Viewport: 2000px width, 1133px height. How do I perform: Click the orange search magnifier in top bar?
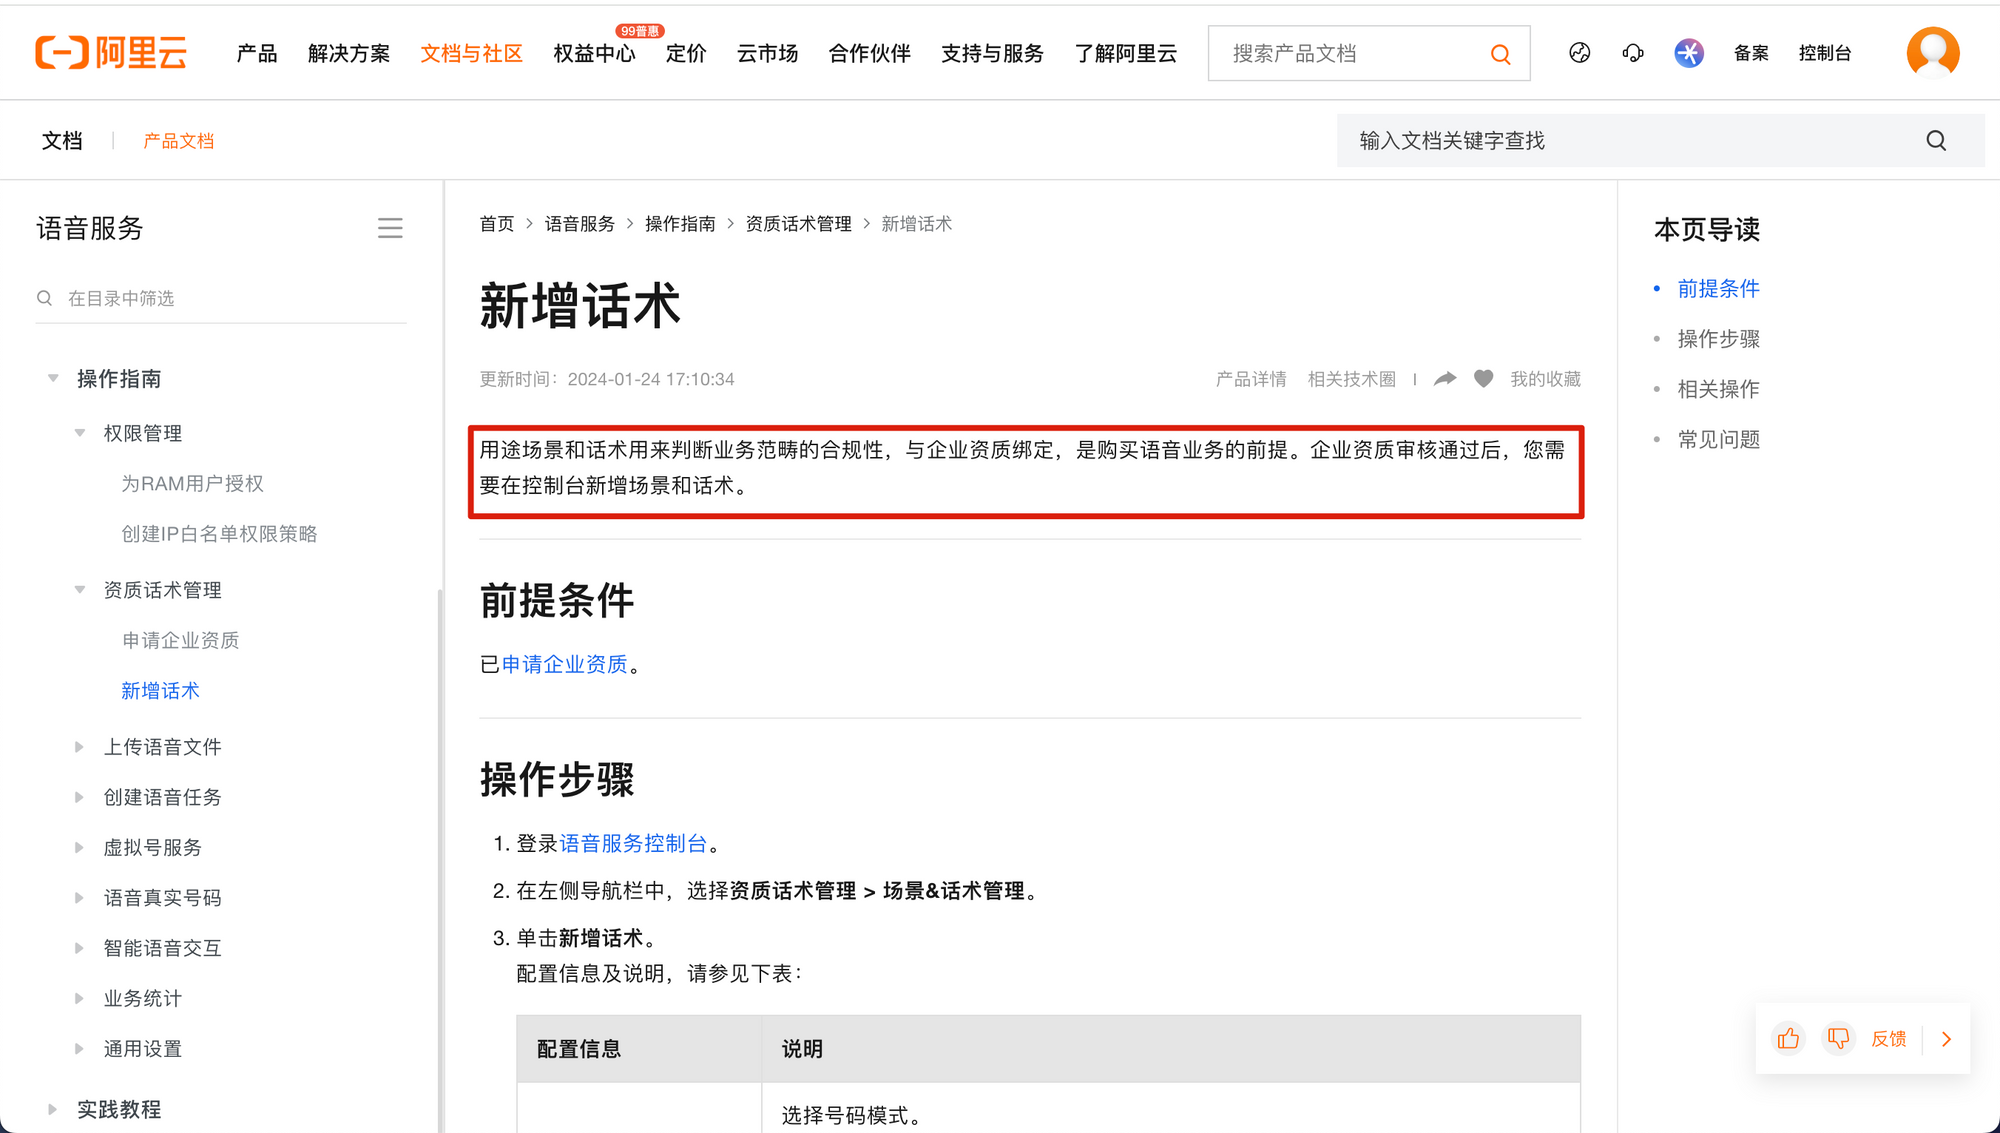point(1500,54)
